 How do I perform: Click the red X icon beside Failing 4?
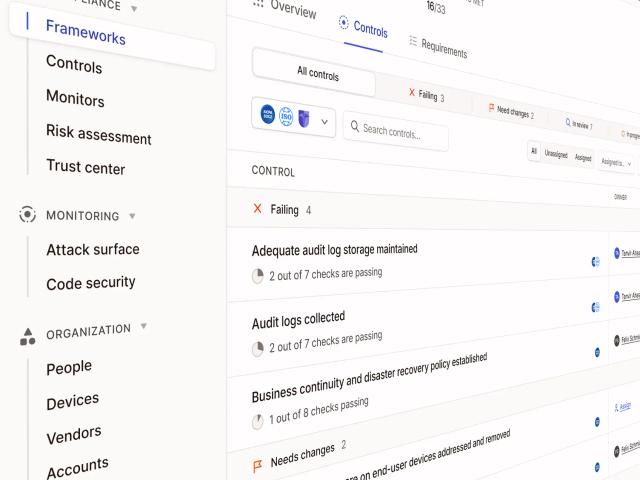(258, 209)
